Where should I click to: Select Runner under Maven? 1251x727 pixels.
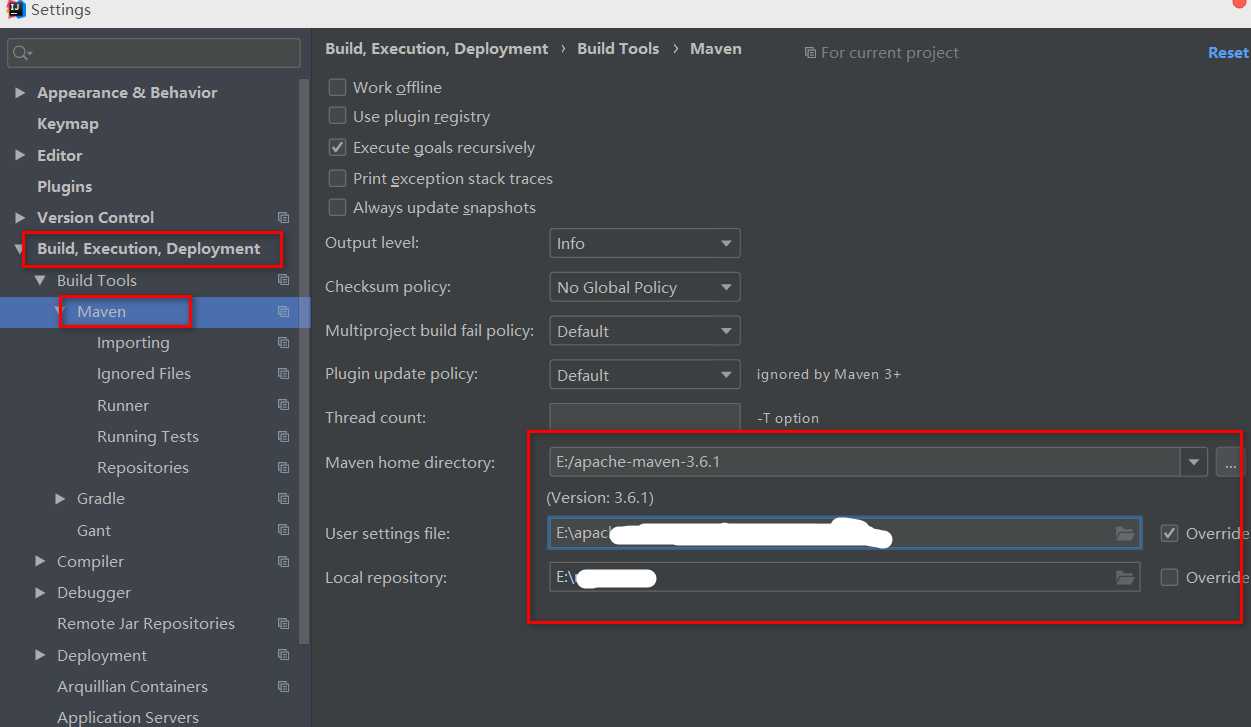[x=123, y=406]
